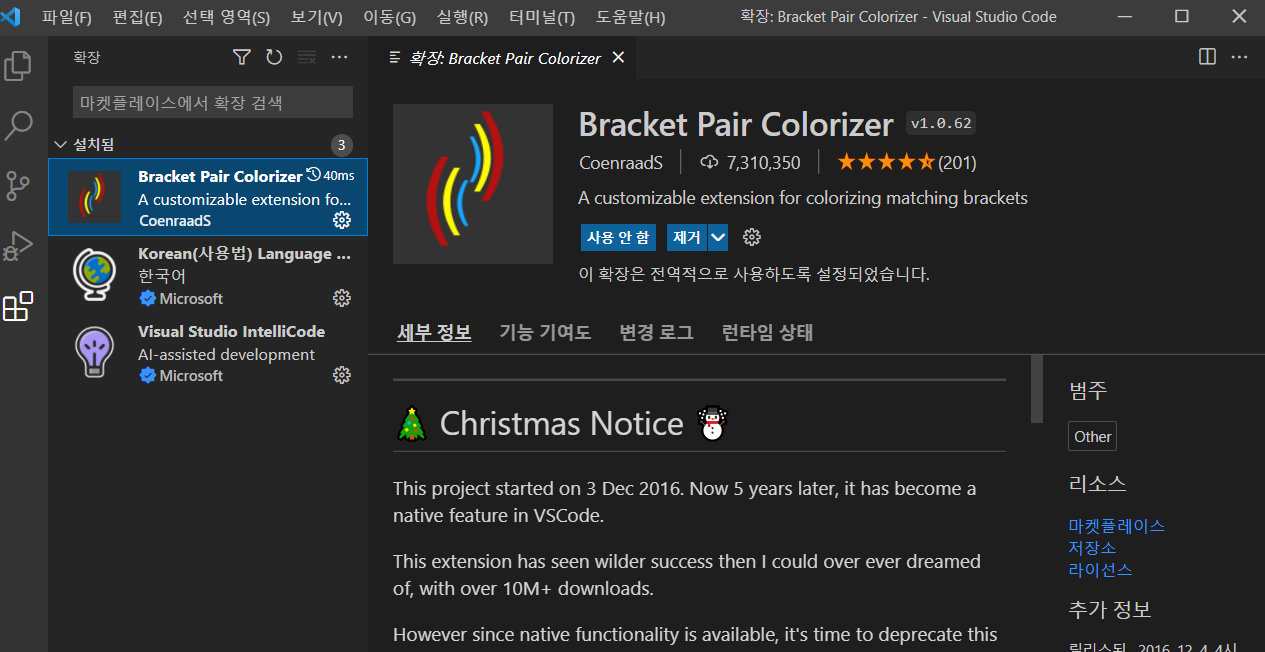Click IntelliCode lightbulb icon
Viewport: 1265px width, 652px height.
(94, 351)
